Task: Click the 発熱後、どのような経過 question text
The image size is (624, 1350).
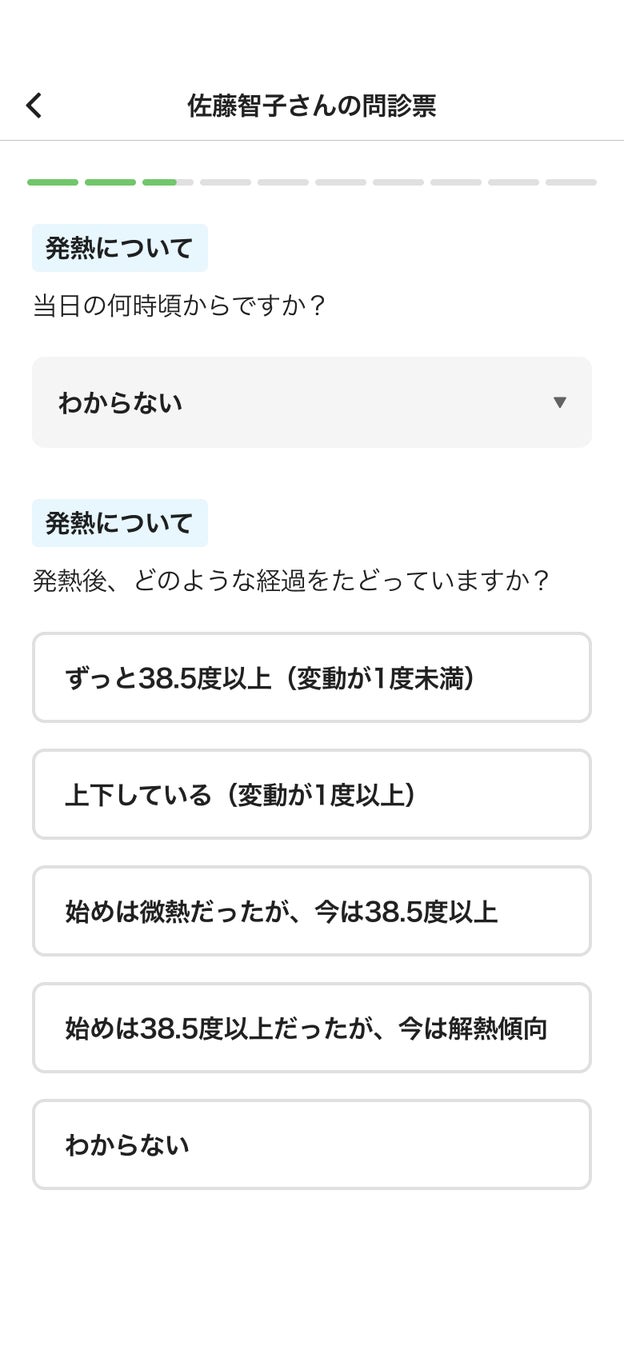Action: 291,580
